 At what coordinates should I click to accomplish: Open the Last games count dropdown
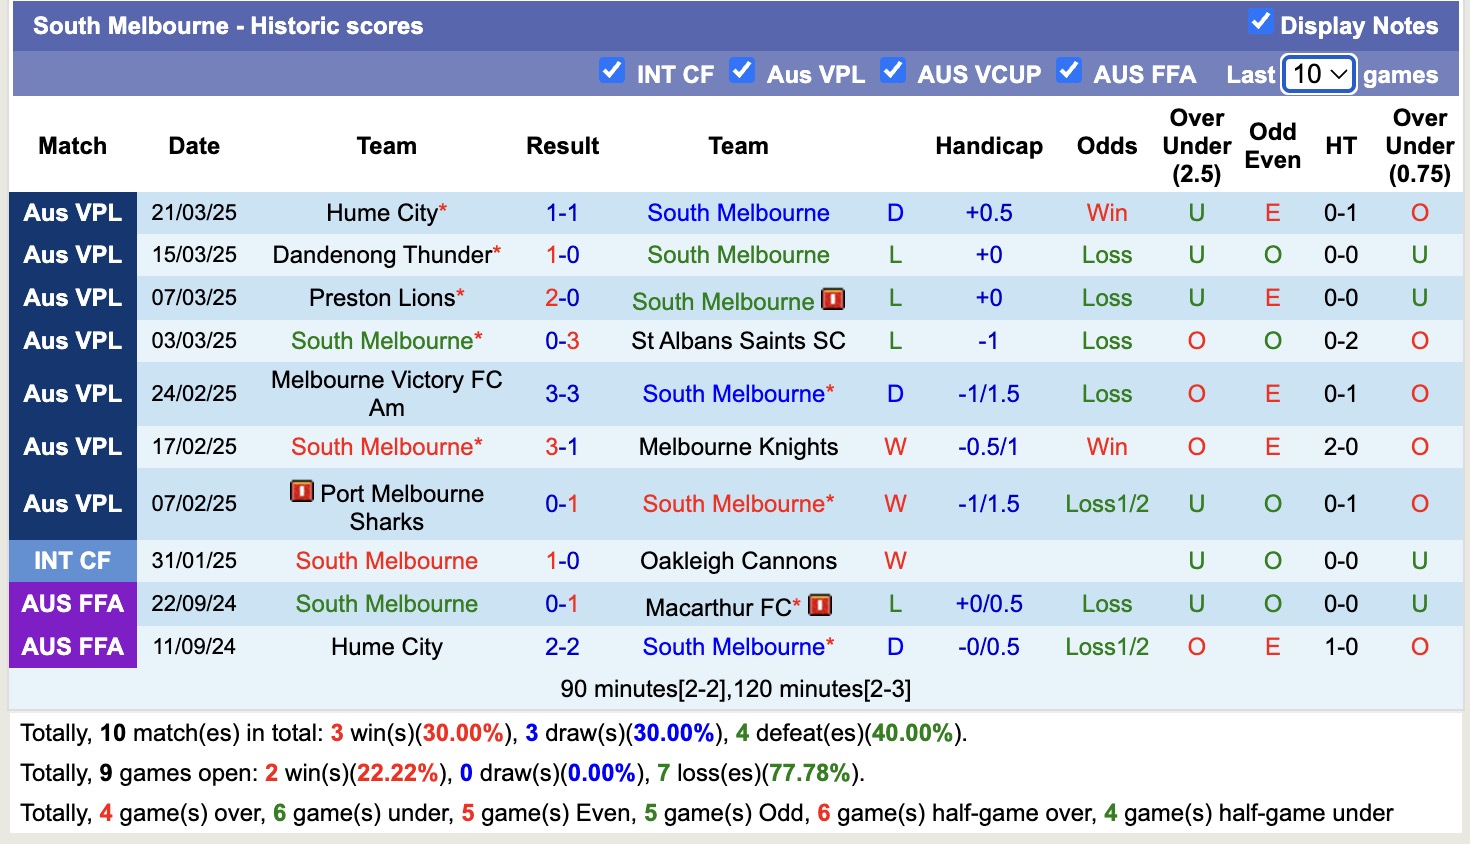coord(1318,74)
